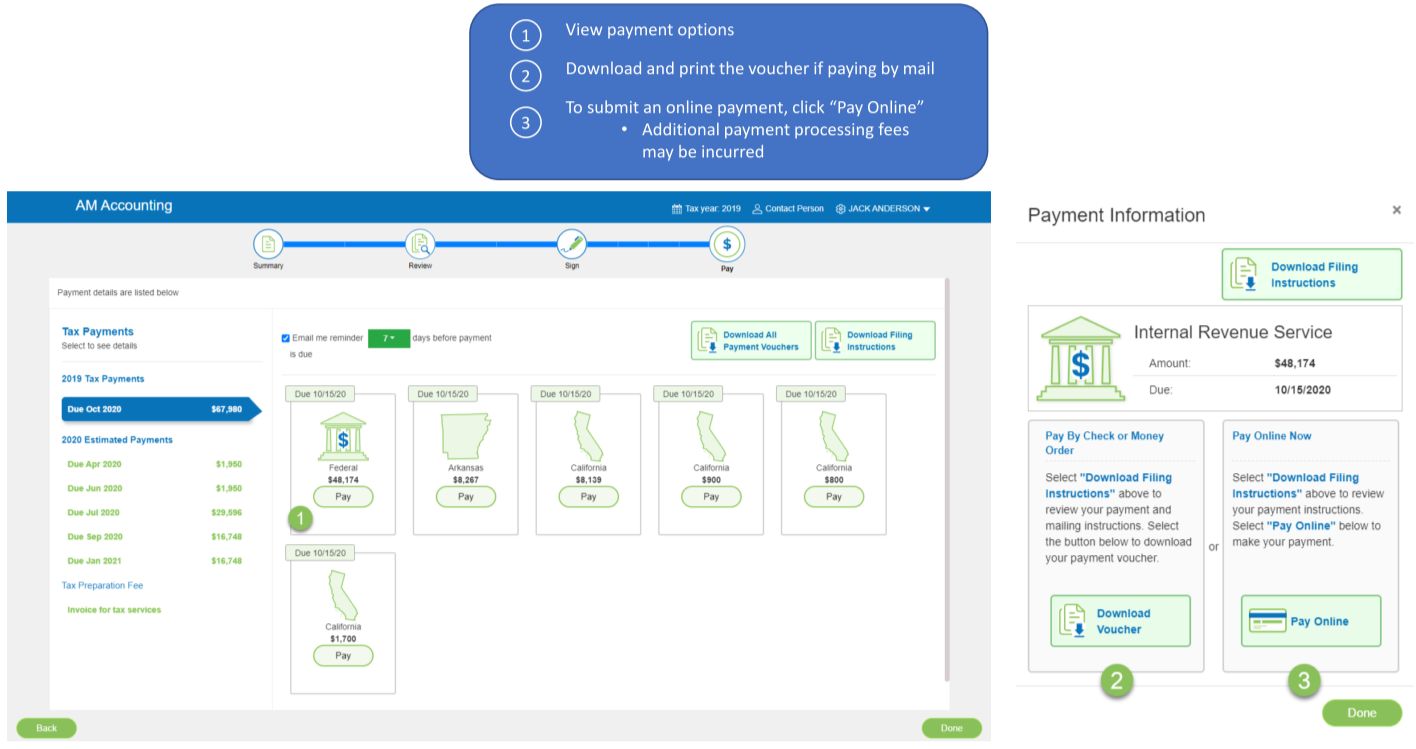Select the Due Sep 2020 estimated payment
1416x749 pixels.
pyautogui.click(x=154, y=536)
